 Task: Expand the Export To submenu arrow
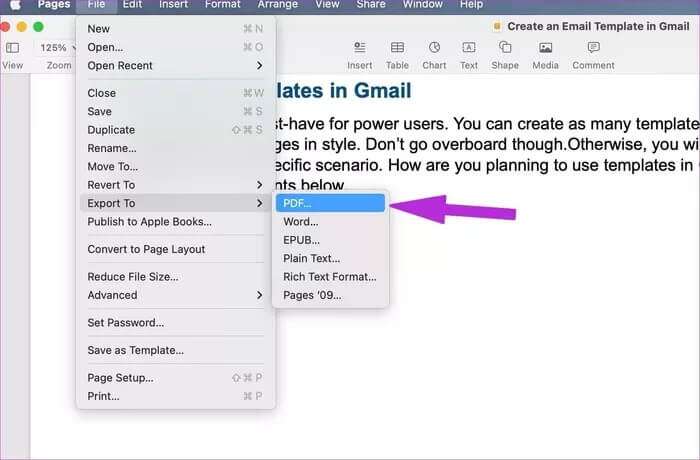click(259, 203)
